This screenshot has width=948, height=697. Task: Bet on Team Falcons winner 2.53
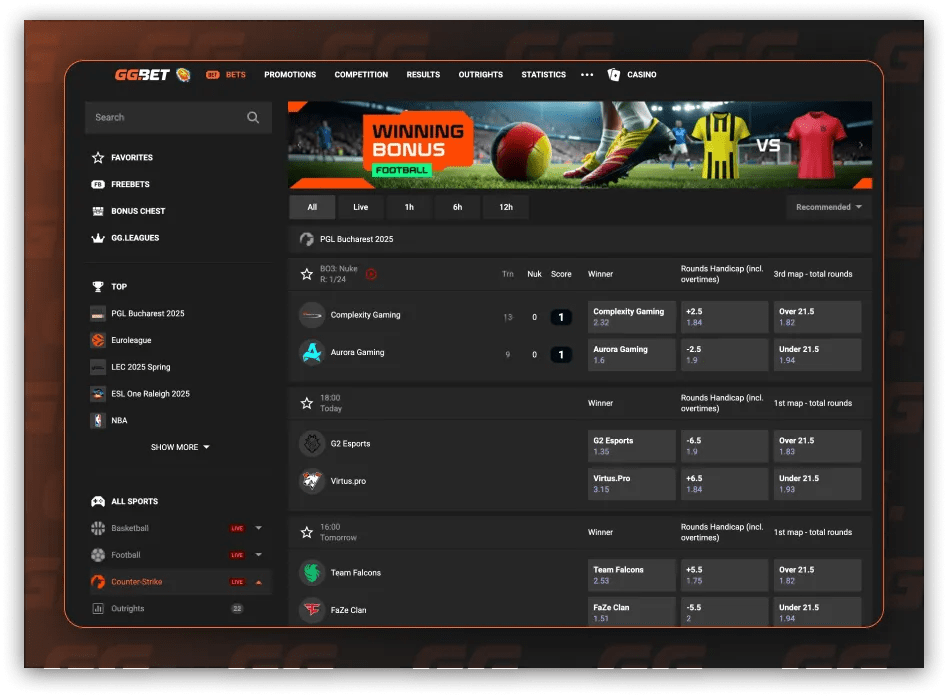pyautogui.click(x=631, y=575)
